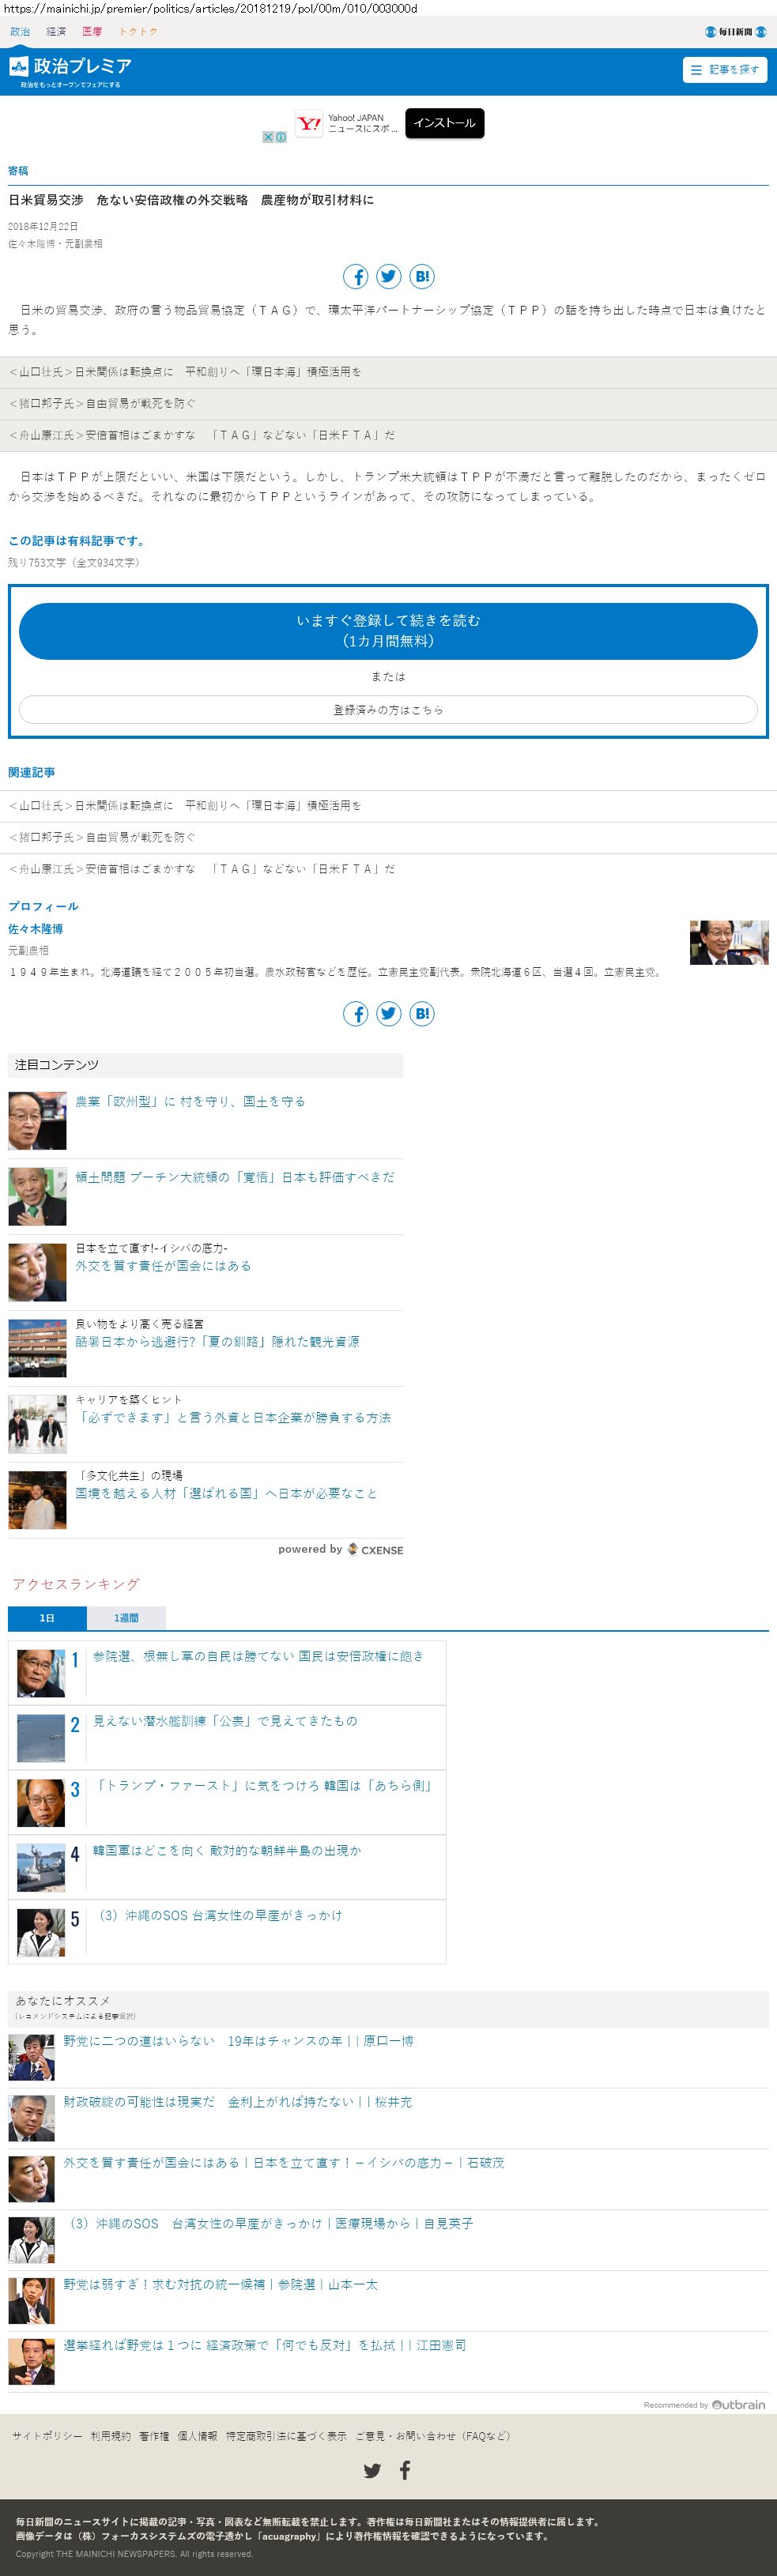Open 佐々木隆博 profile link
This screenshot has height=2576, width=777.
(x=36, y=929)
